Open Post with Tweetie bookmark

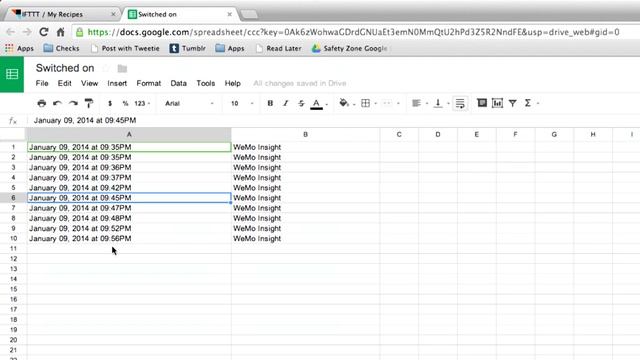(125, 48)
